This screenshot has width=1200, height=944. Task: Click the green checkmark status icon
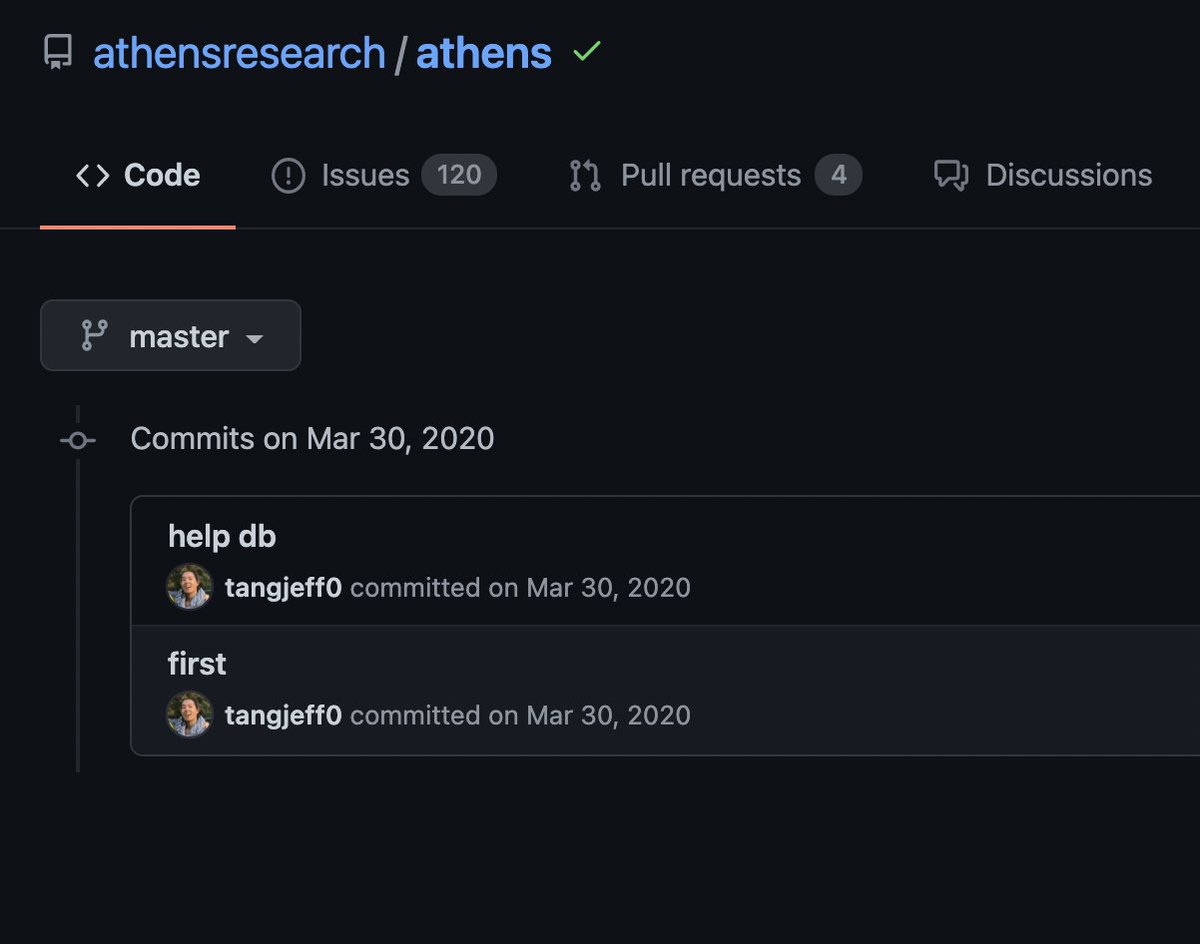coord(587,52)
